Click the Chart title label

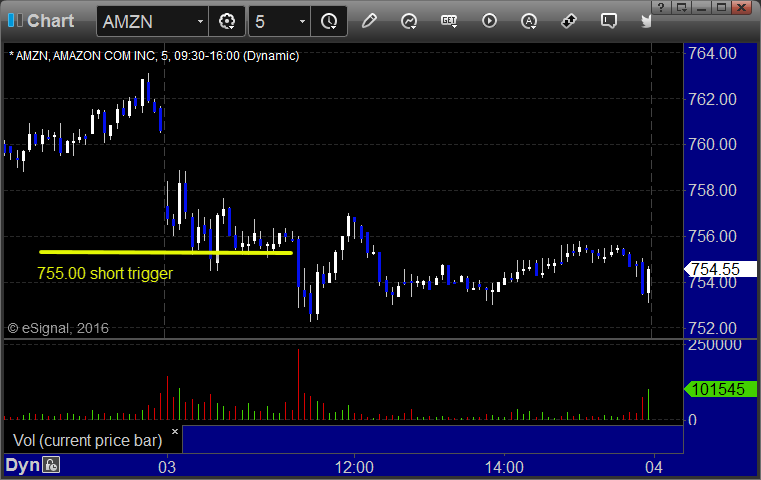point(50,21)
